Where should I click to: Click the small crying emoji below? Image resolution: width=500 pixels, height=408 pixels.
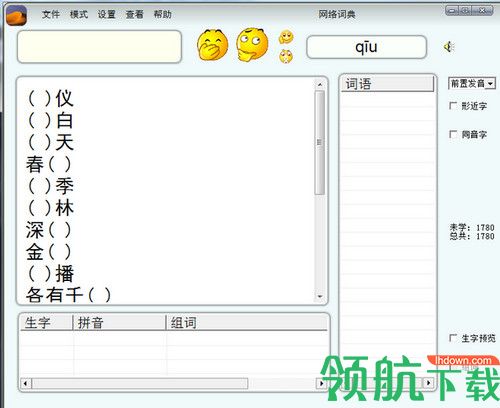[286, 56]
